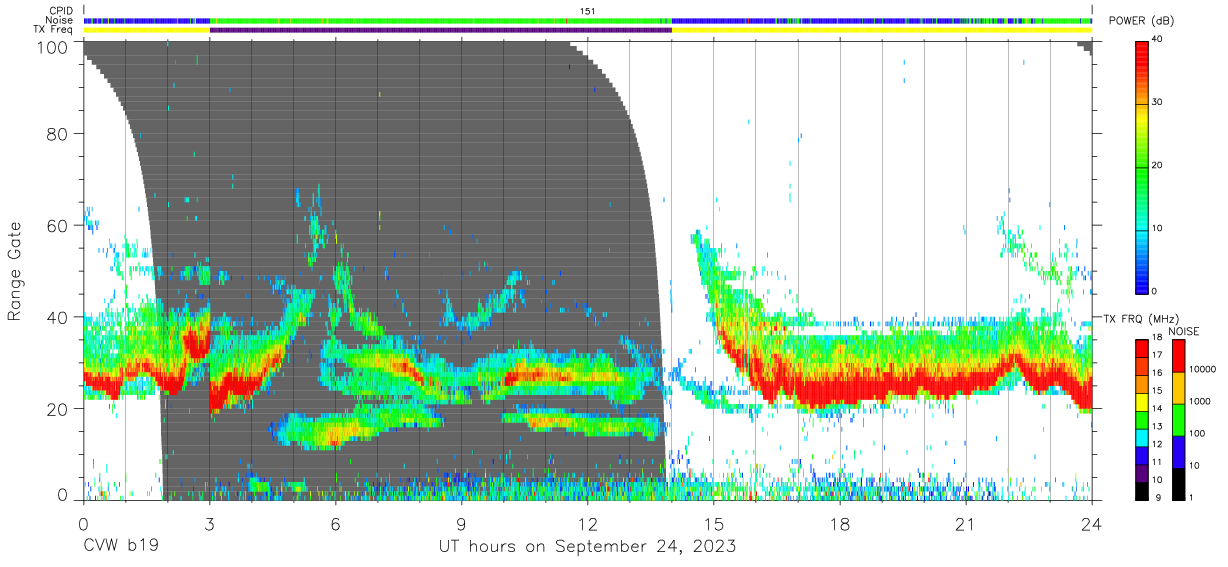The image size is (1228, 567).
Task: Click the y-axis tick label '60'
Action: 58,225
